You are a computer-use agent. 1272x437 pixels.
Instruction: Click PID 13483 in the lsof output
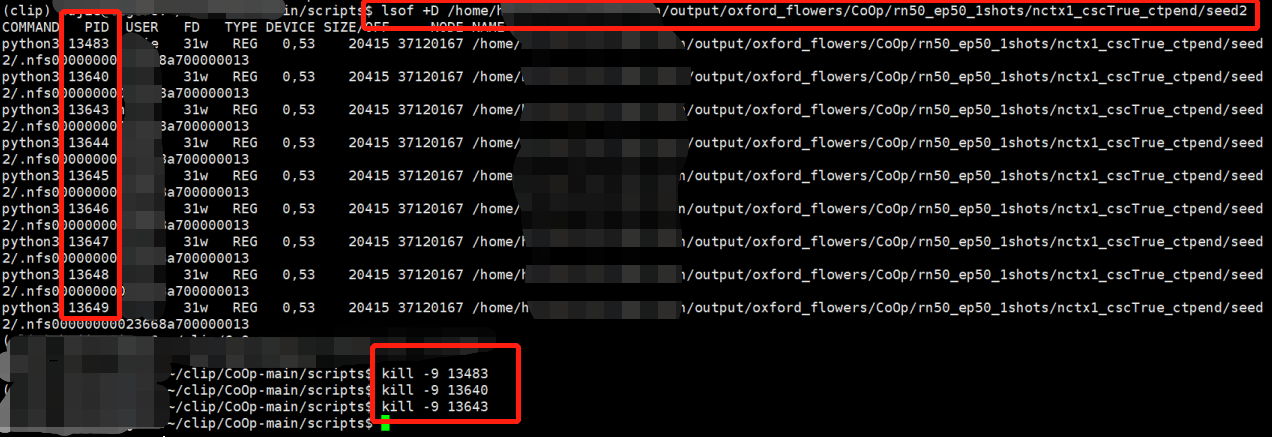click(89, 44)
